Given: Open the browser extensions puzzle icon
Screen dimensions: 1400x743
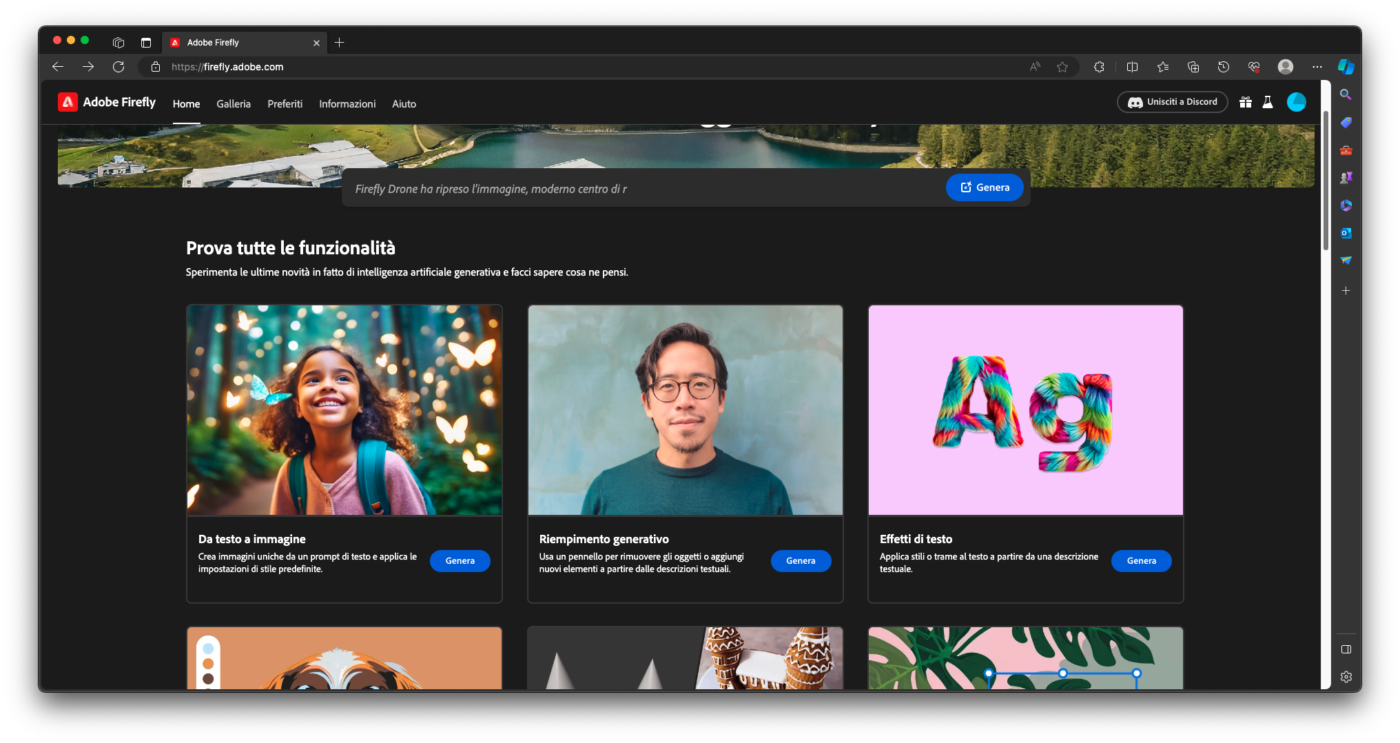Looking at the screenshot, I should coord(1099,67).
